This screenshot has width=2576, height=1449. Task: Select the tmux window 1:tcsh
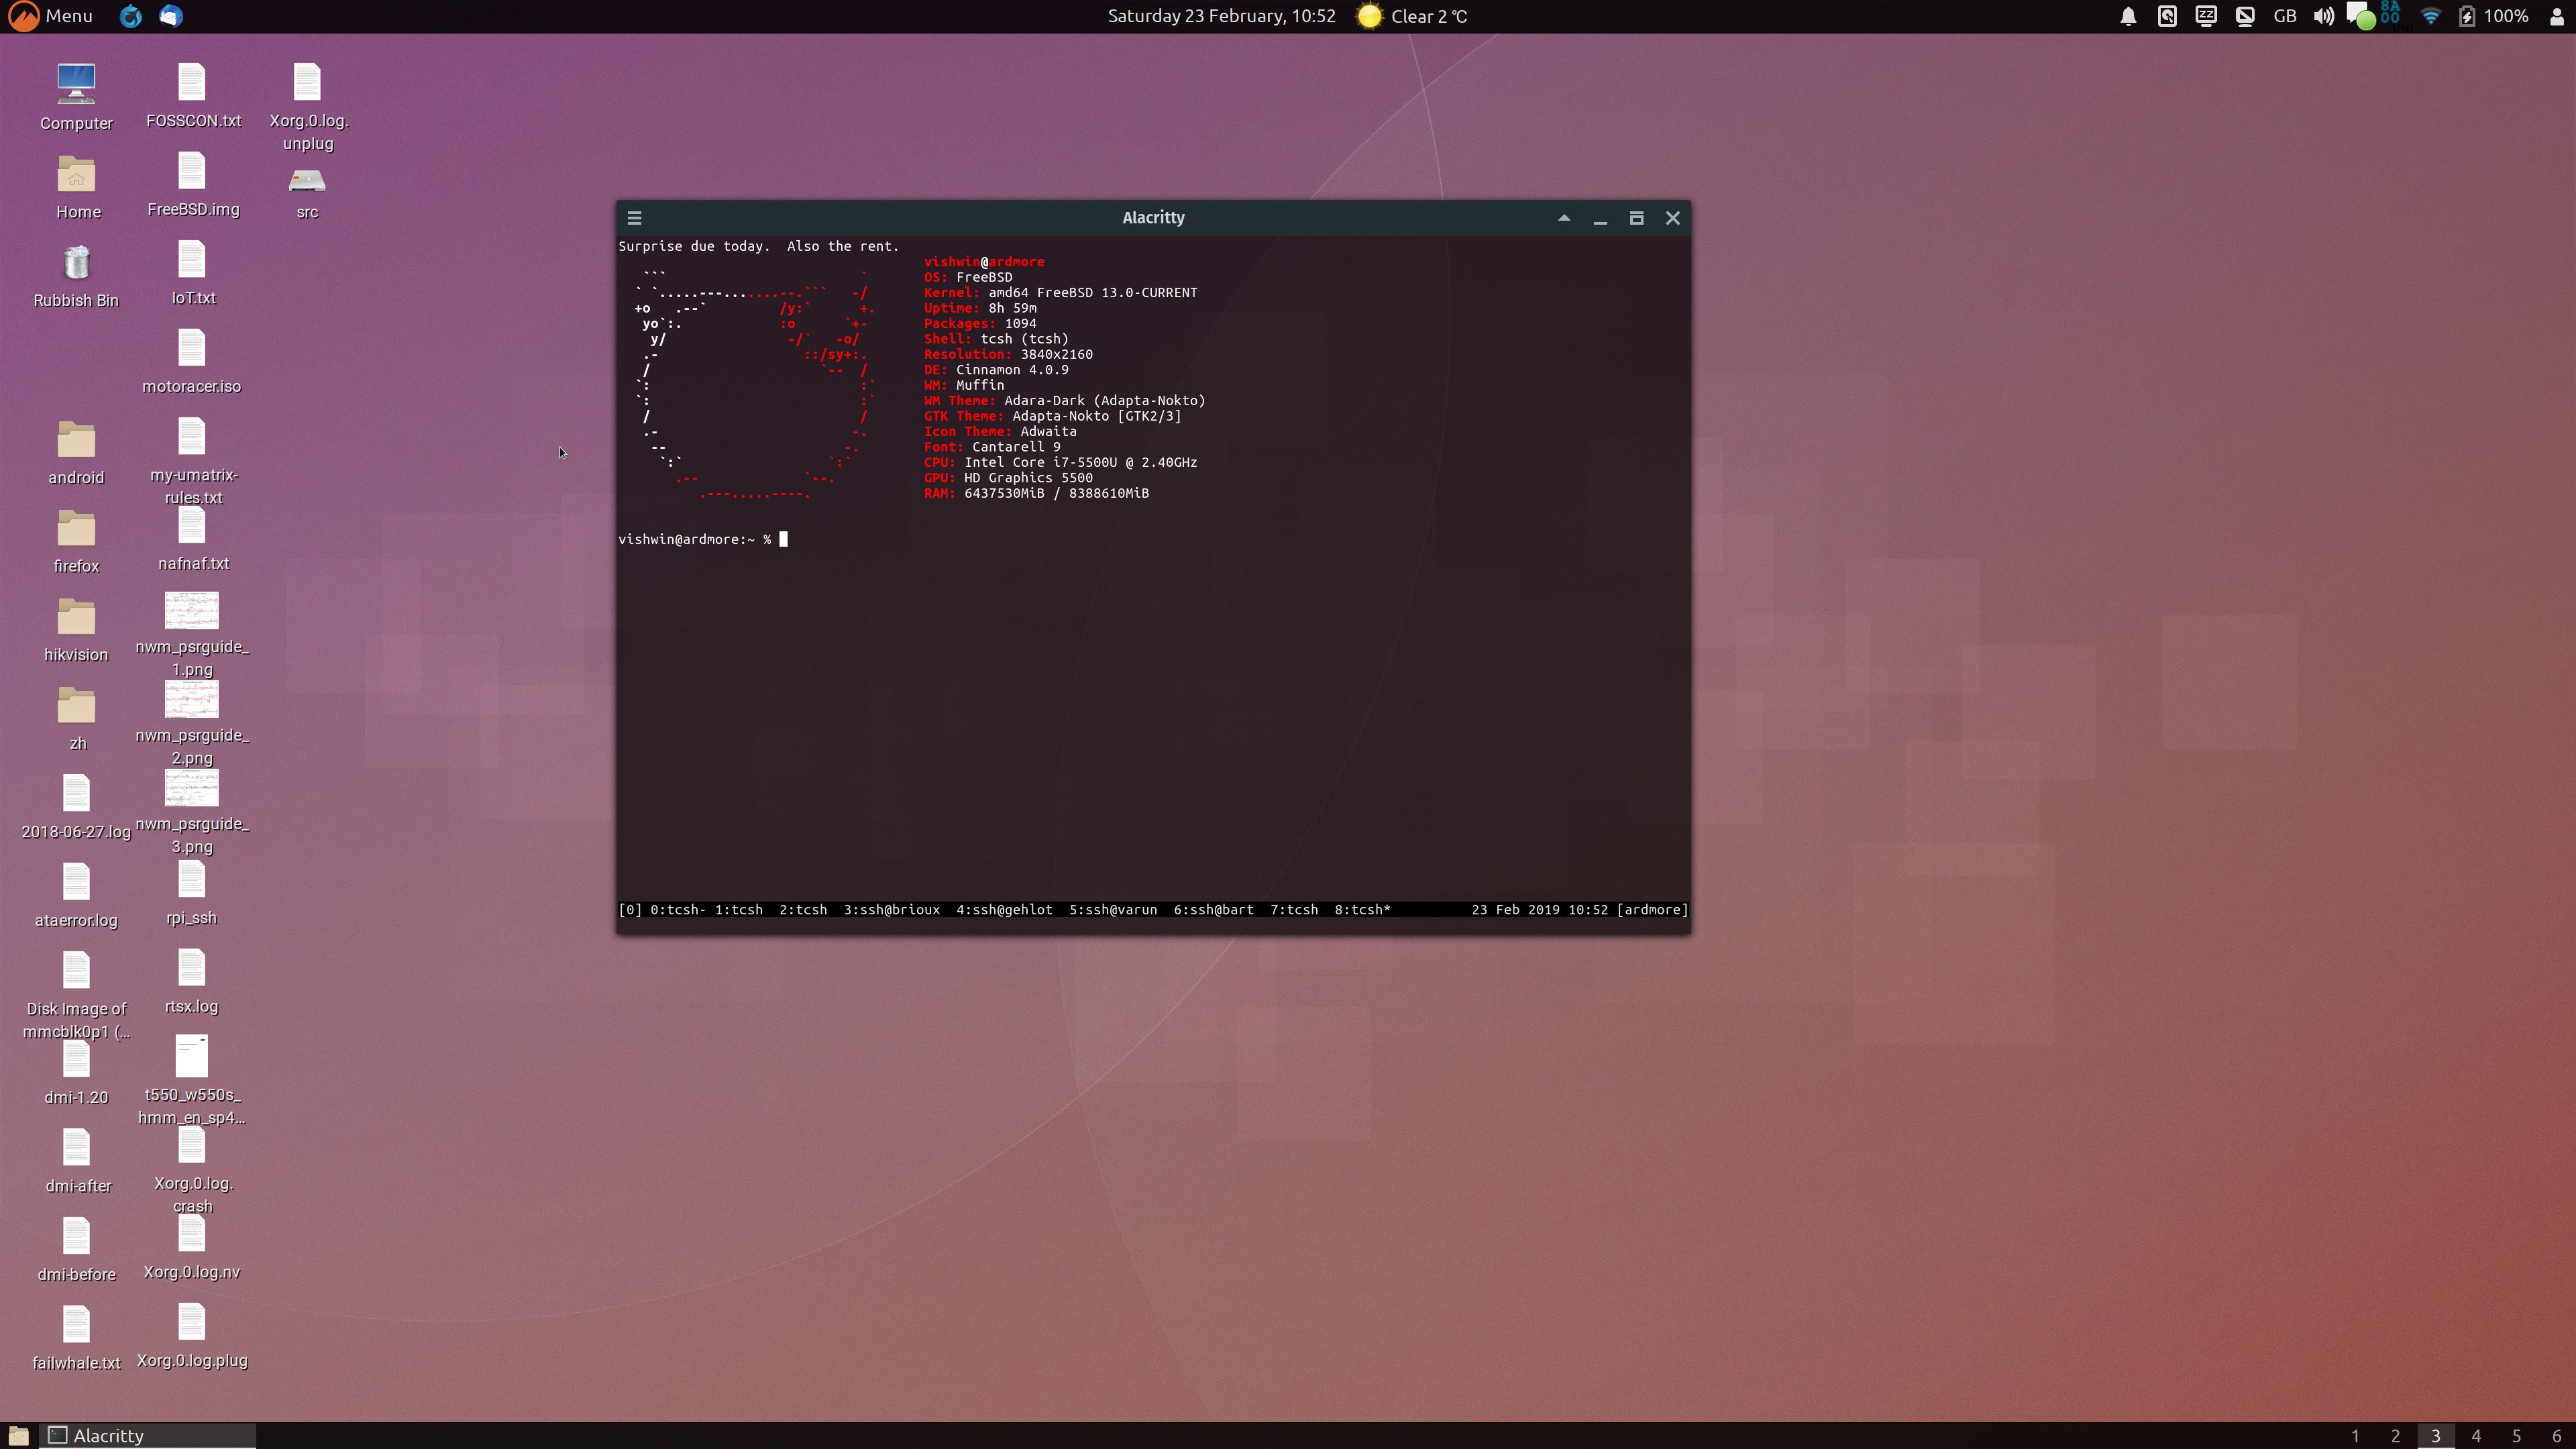738,910
